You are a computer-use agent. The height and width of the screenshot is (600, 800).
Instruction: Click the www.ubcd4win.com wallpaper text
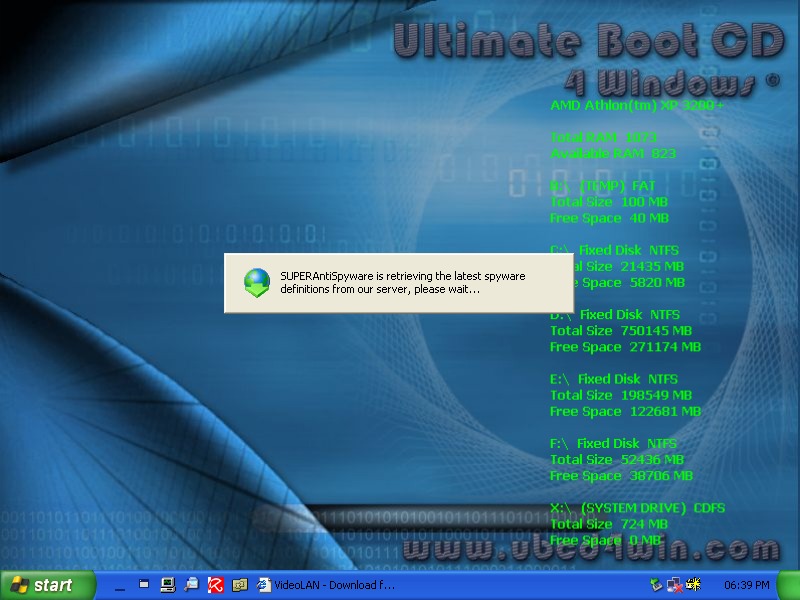point(590,549)
